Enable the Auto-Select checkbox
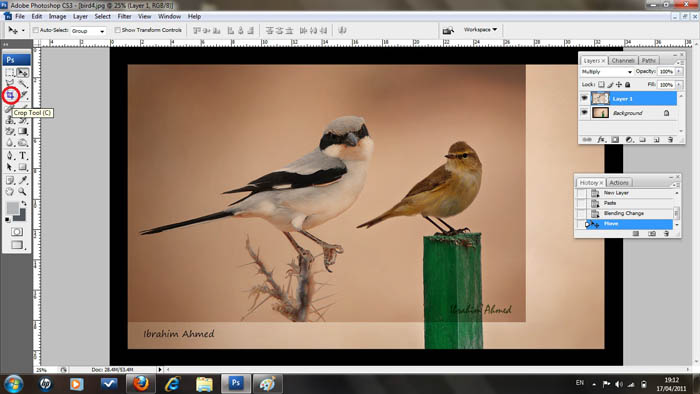700x394 pixels. coord(36,30)
